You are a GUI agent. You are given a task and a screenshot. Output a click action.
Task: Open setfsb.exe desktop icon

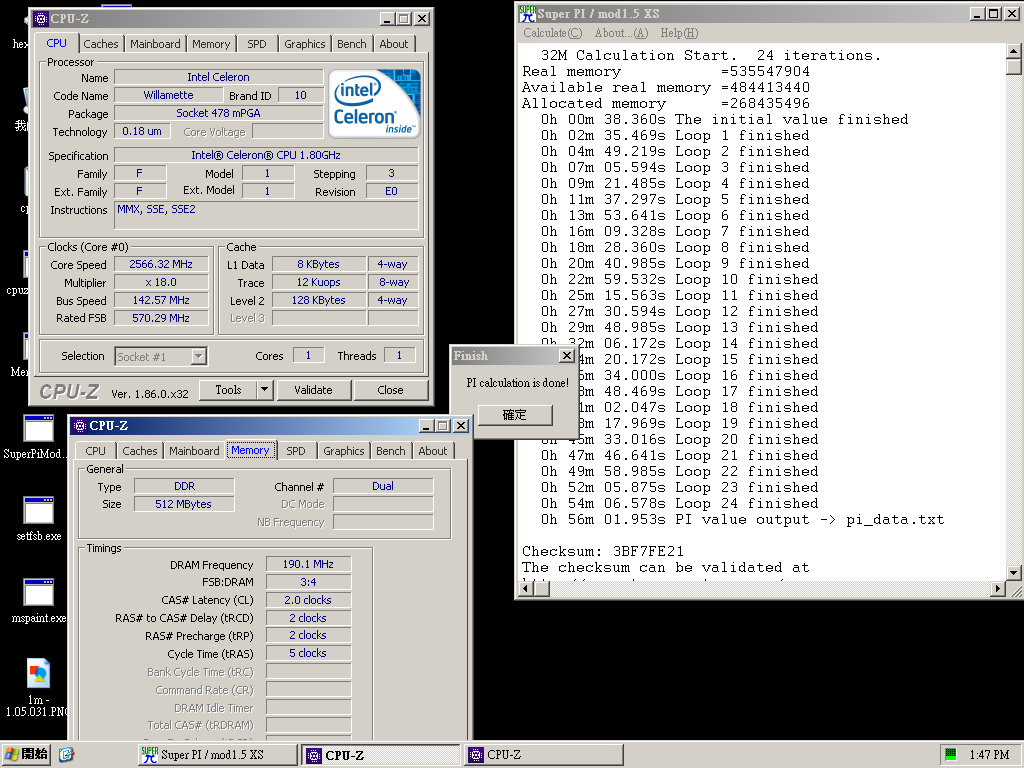pyautogui.click(x=39, y=511)
